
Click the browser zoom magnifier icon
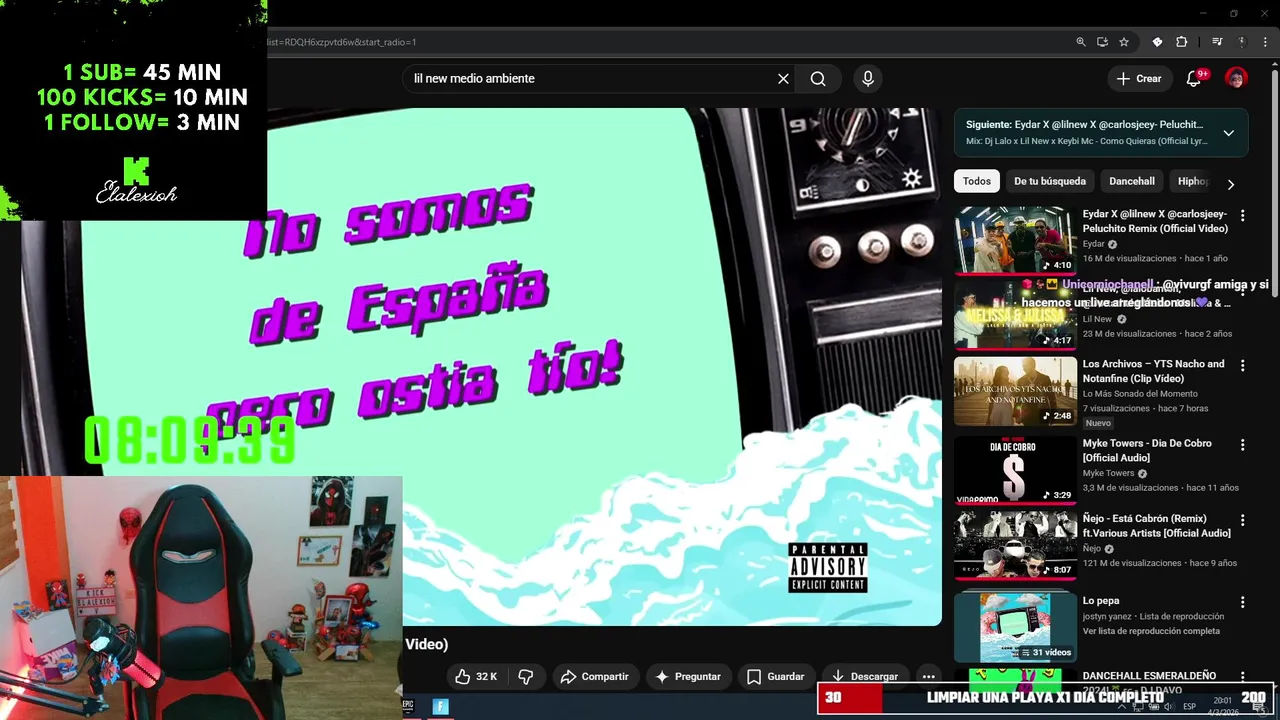1080,42
